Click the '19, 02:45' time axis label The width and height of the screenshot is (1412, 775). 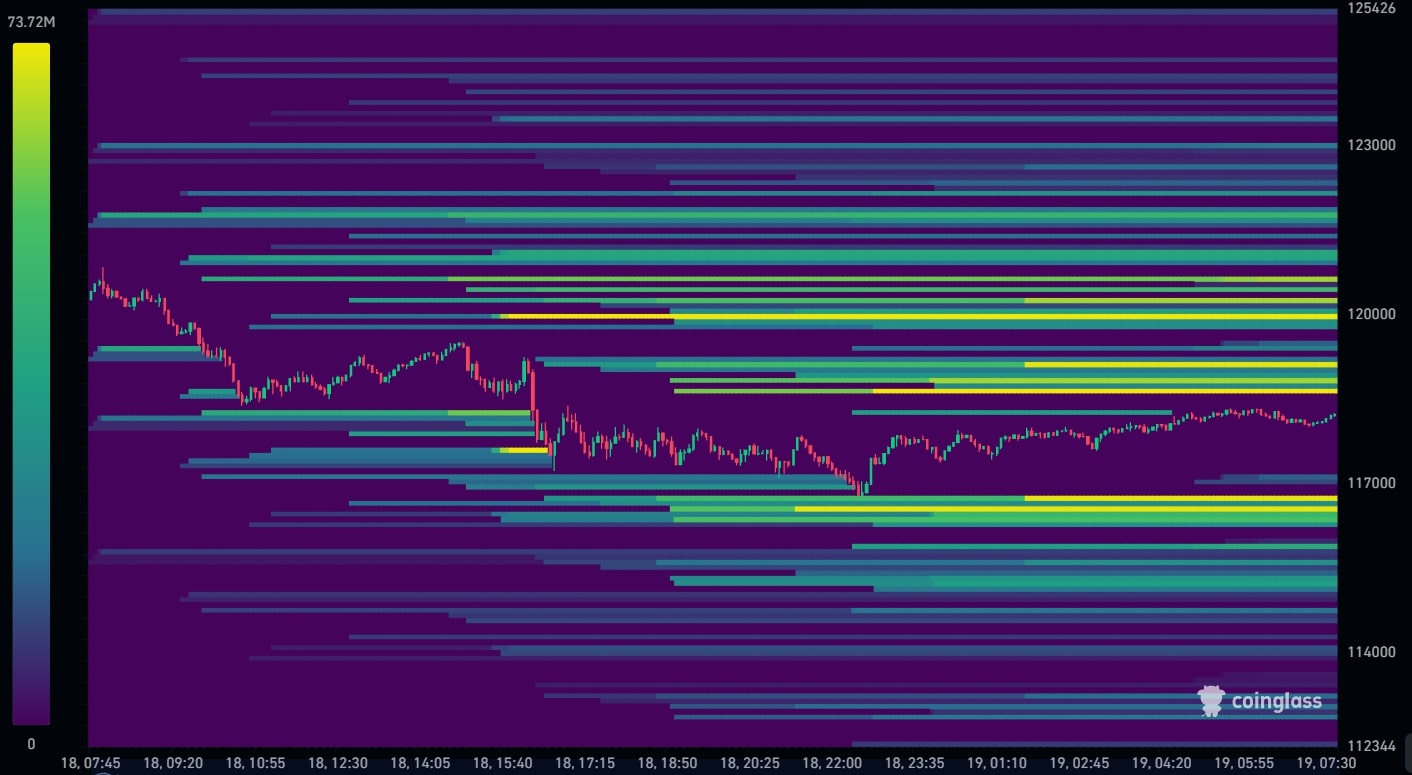click(1079, 763)
